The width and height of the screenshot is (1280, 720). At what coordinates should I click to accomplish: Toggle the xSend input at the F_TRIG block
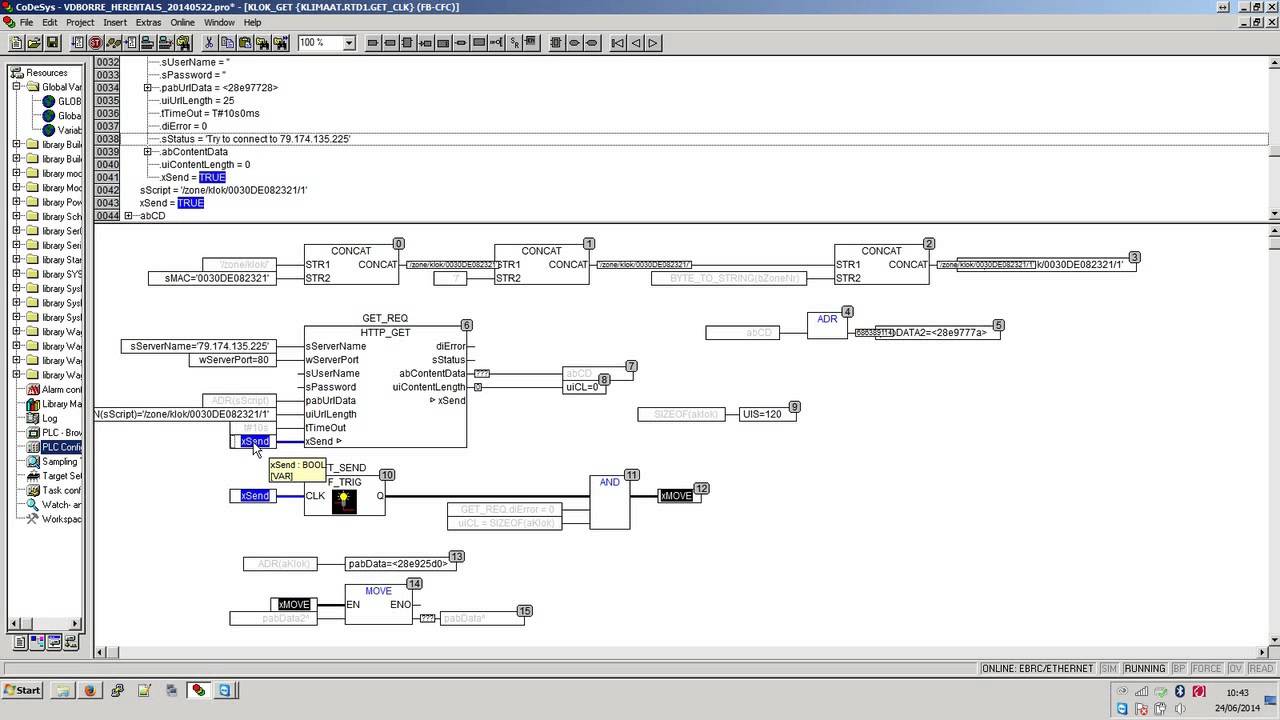click(255, 496)
